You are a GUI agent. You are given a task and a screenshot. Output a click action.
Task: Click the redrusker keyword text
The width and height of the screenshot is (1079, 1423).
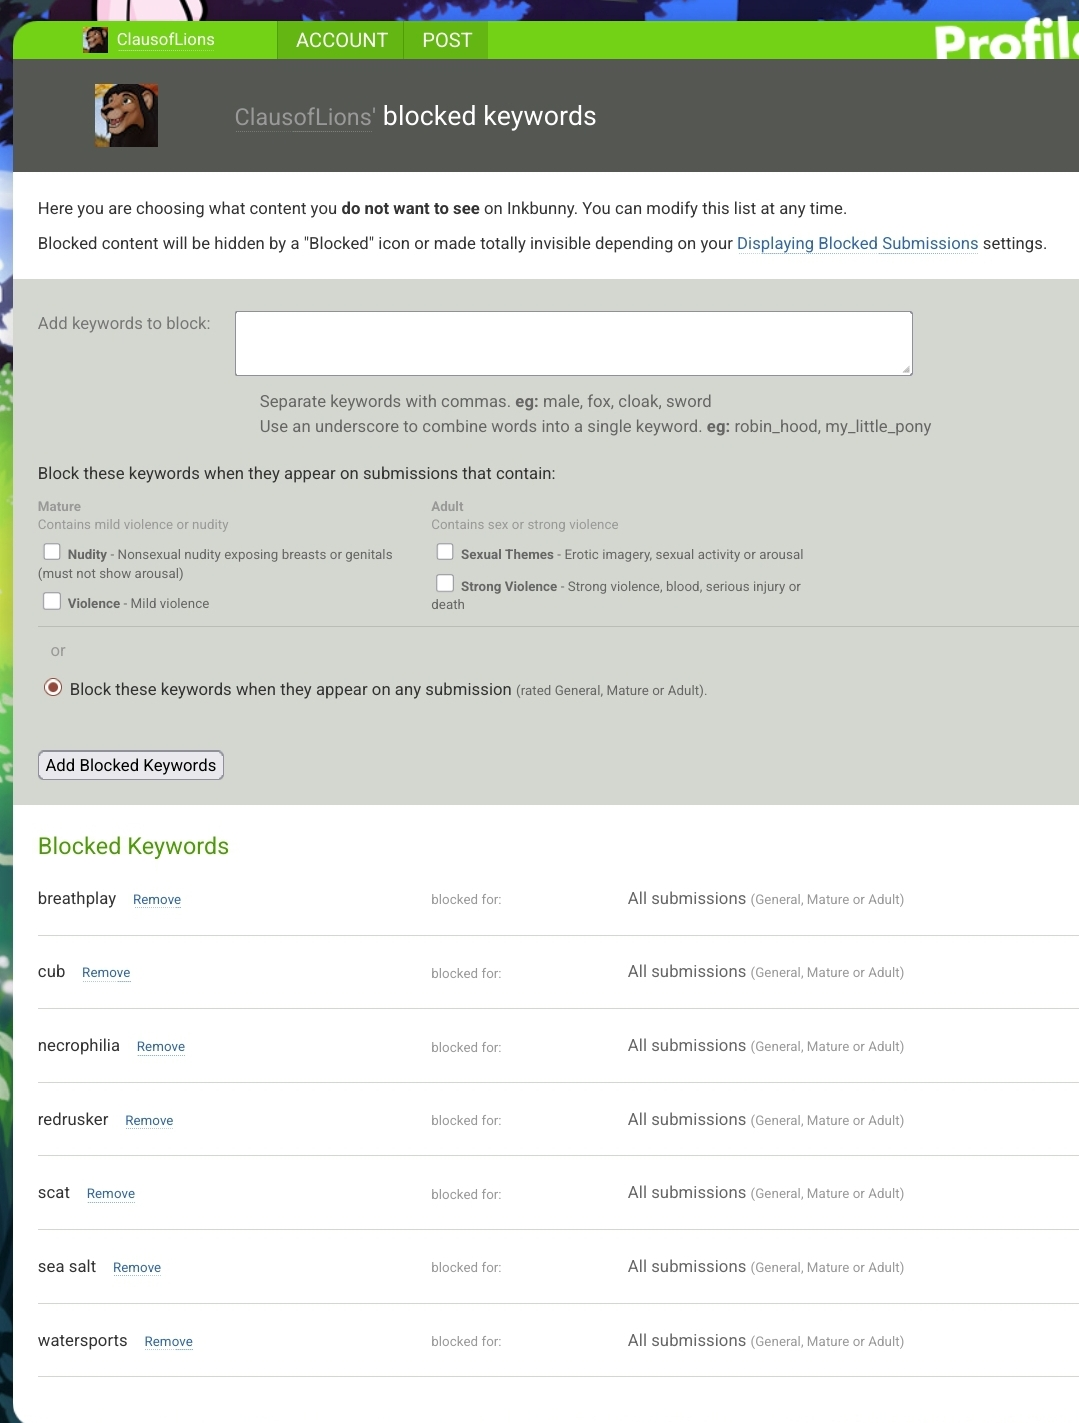click(x=73, y=1119)
